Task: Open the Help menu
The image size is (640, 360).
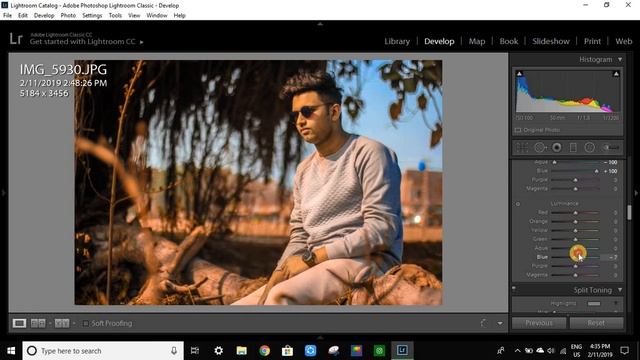Action: click(x=180, y=16)
